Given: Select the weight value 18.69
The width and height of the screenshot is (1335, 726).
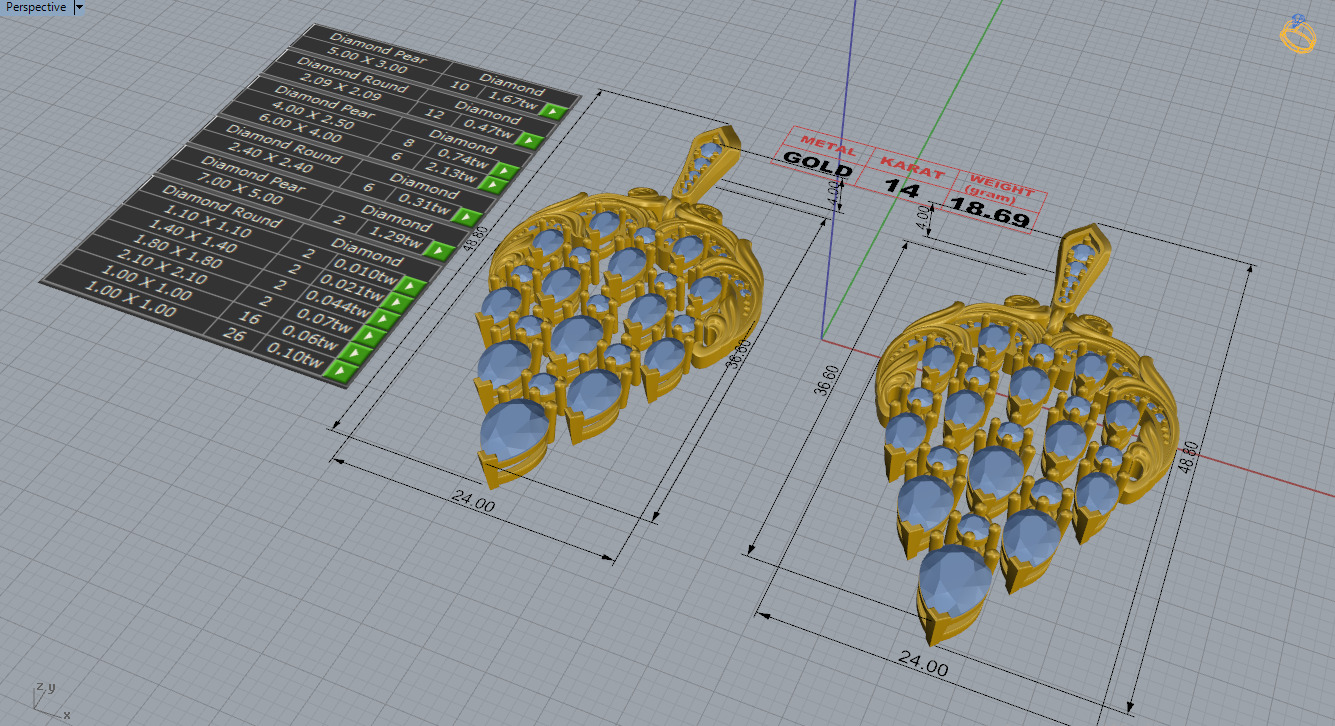Looking at the screenshot, I should [x=990, y=211].
